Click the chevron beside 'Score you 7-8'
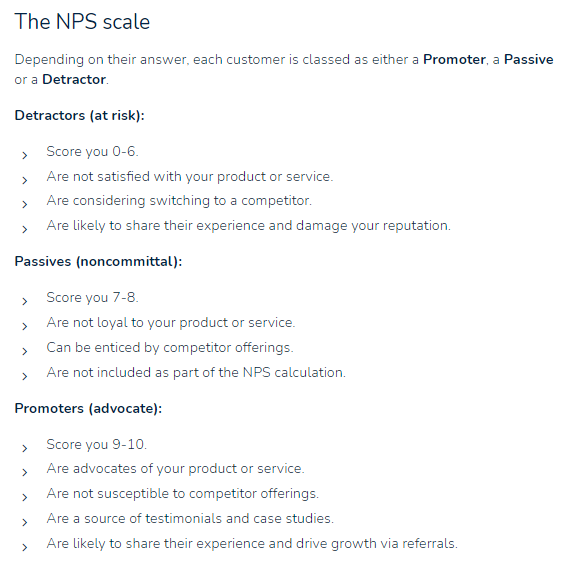Image resolution: width=575 pixels, height=563 pixels. click(x=25, y=301)
